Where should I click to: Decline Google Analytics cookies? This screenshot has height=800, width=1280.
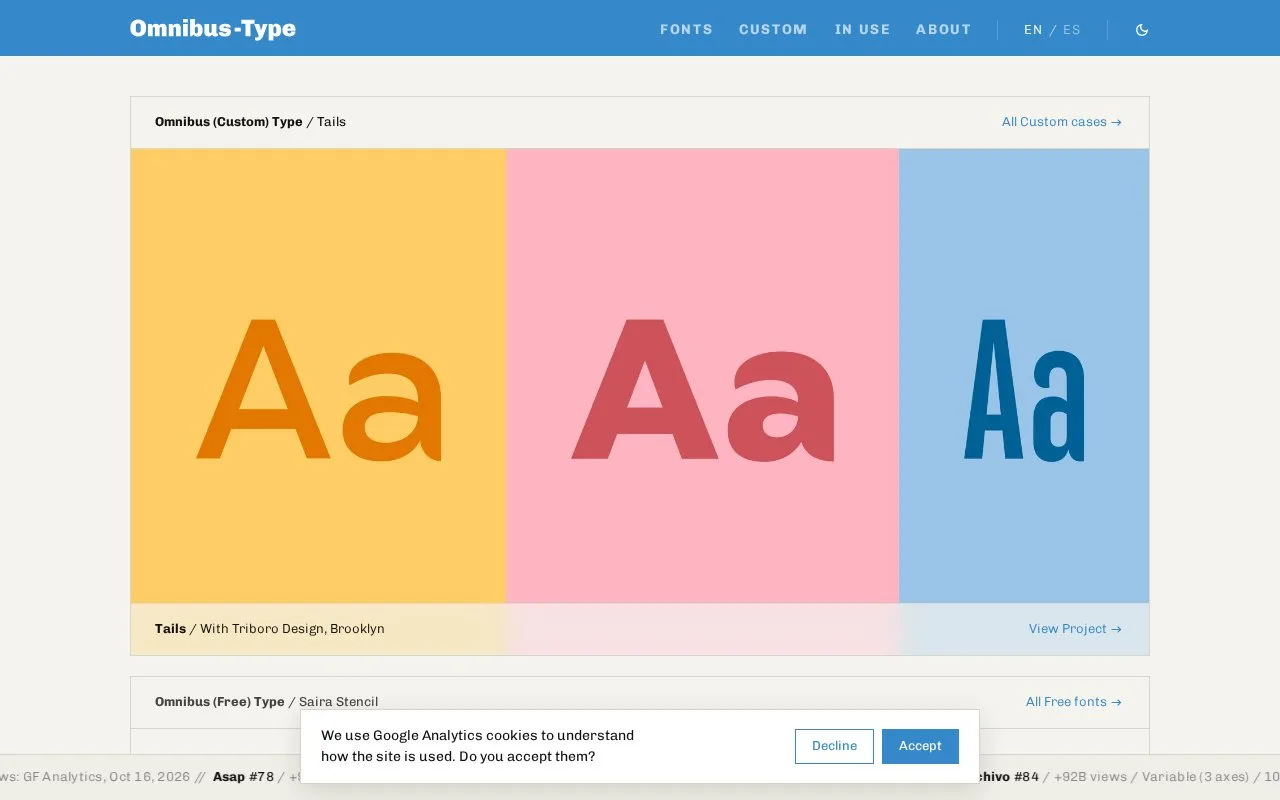[x=834, y=746]
